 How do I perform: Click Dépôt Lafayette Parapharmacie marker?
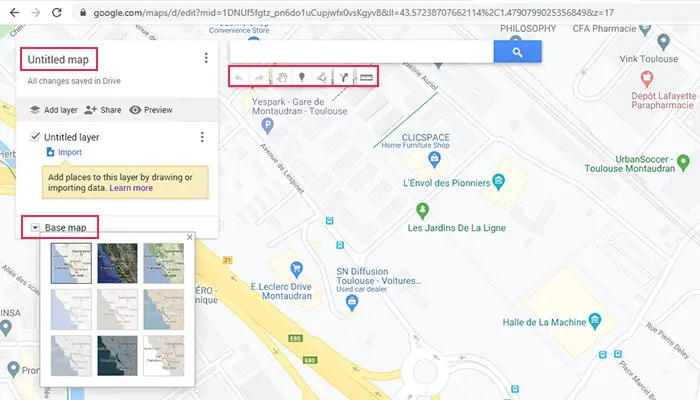pos(646,79)
